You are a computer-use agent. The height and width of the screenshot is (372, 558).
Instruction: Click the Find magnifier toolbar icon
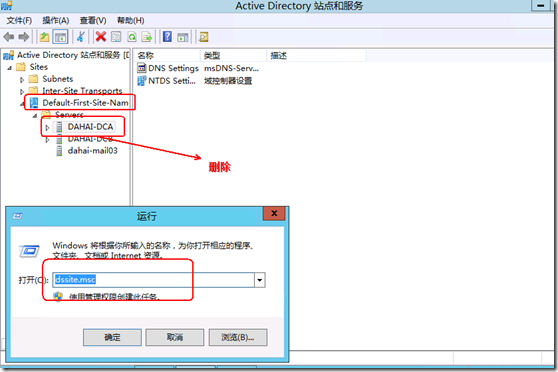(x=204, y=37)
